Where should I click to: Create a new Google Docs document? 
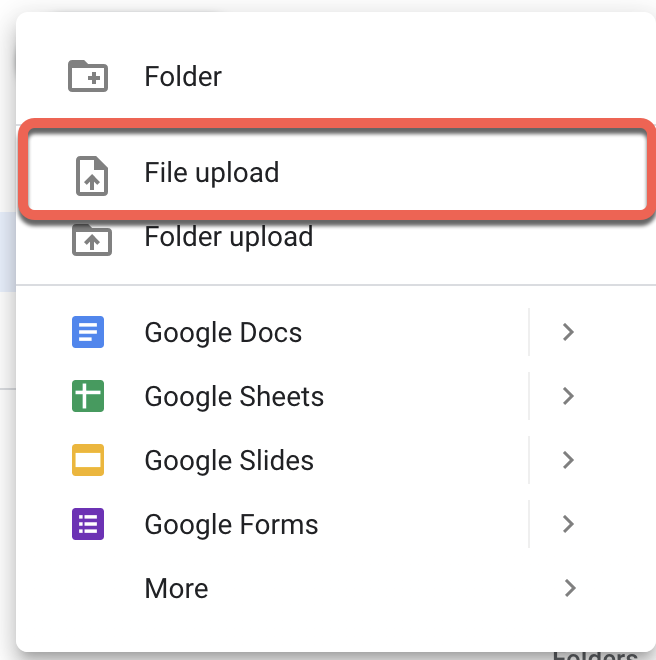coord(272,332)
